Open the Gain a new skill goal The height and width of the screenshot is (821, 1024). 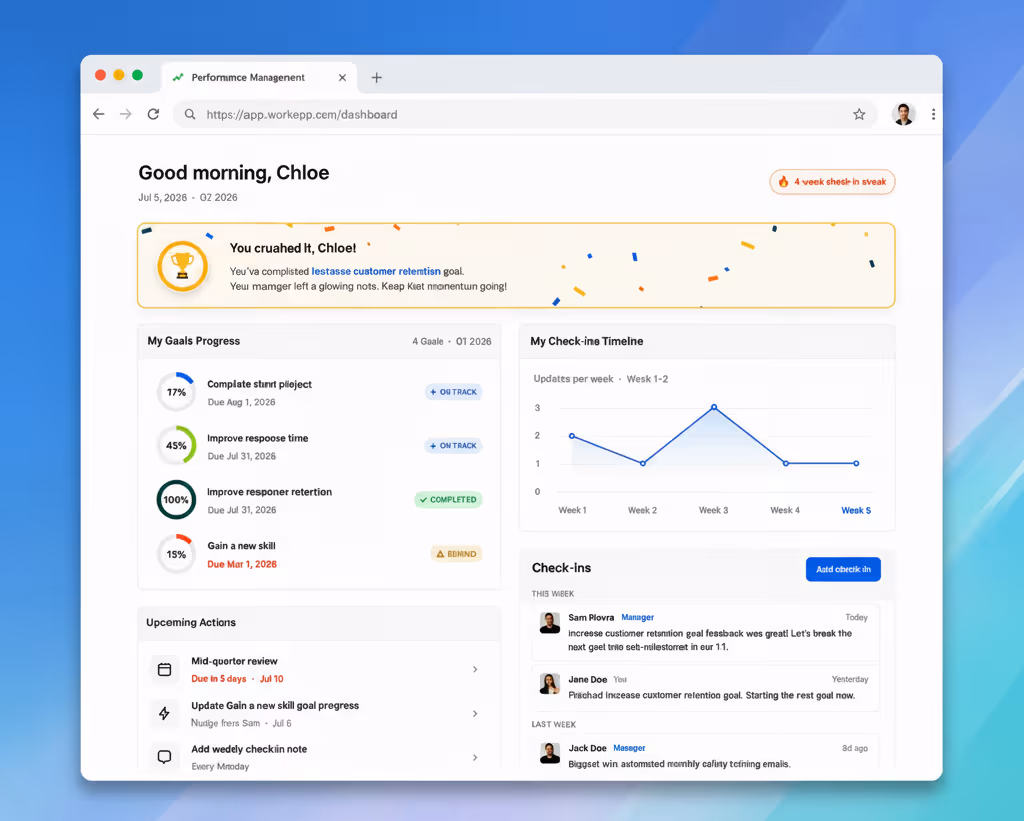pyautogui.click(x=241, y=545)
